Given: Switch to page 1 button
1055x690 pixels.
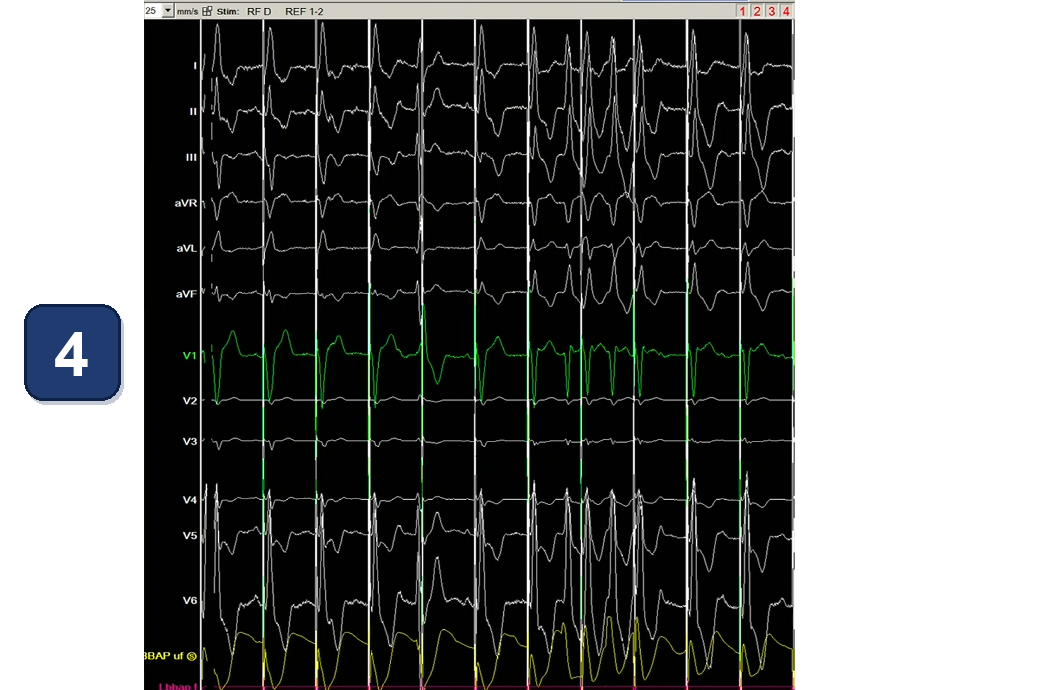Looking at the screenshot, I should 743,11.
